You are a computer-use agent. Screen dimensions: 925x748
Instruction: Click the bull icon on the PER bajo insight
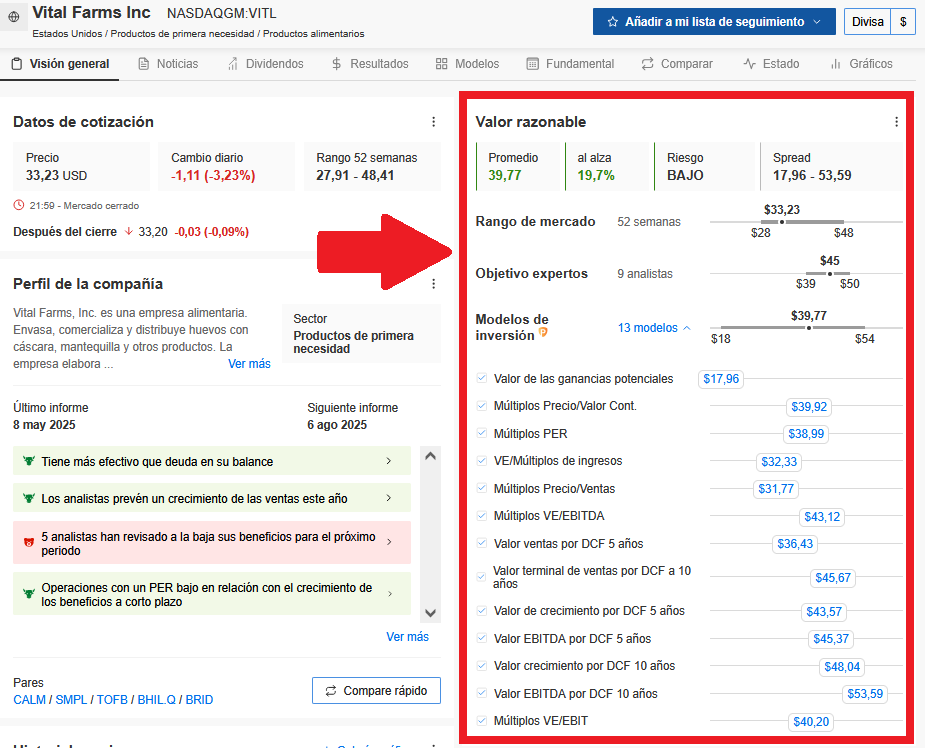(x=28, y=594)
